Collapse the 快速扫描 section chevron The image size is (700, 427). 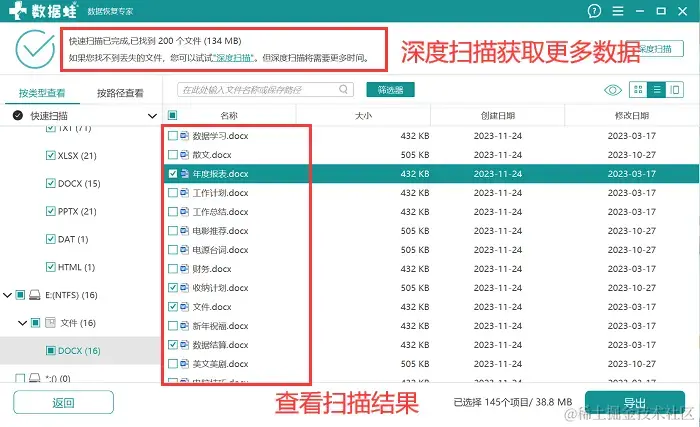[152, 116]
